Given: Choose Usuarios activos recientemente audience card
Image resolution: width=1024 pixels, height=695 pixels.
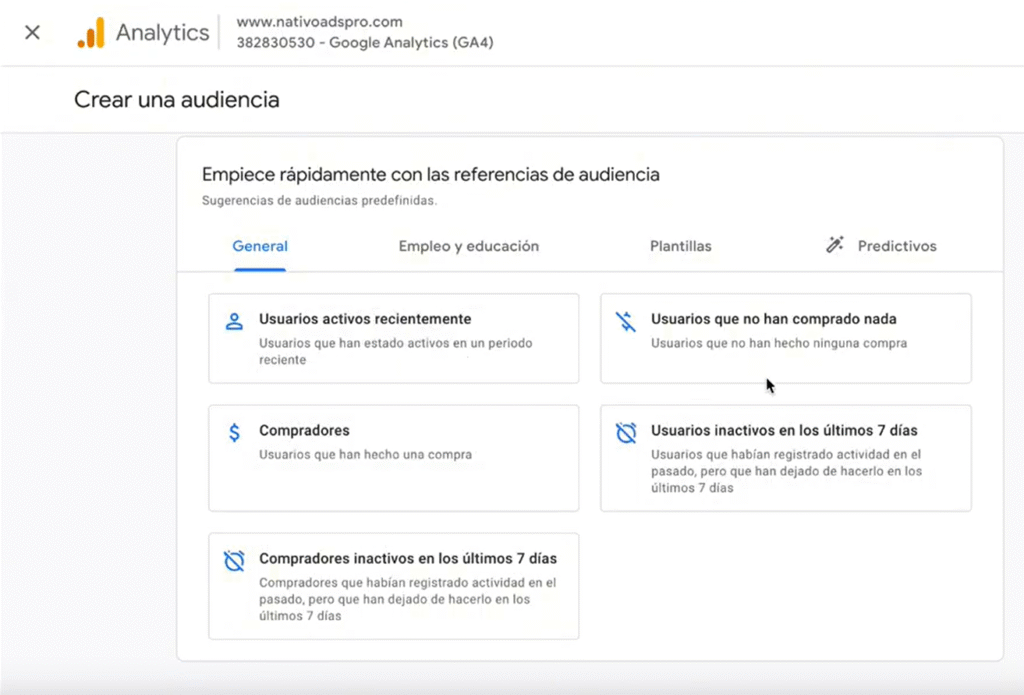Looking at the screenshot, I should [394, 338].
